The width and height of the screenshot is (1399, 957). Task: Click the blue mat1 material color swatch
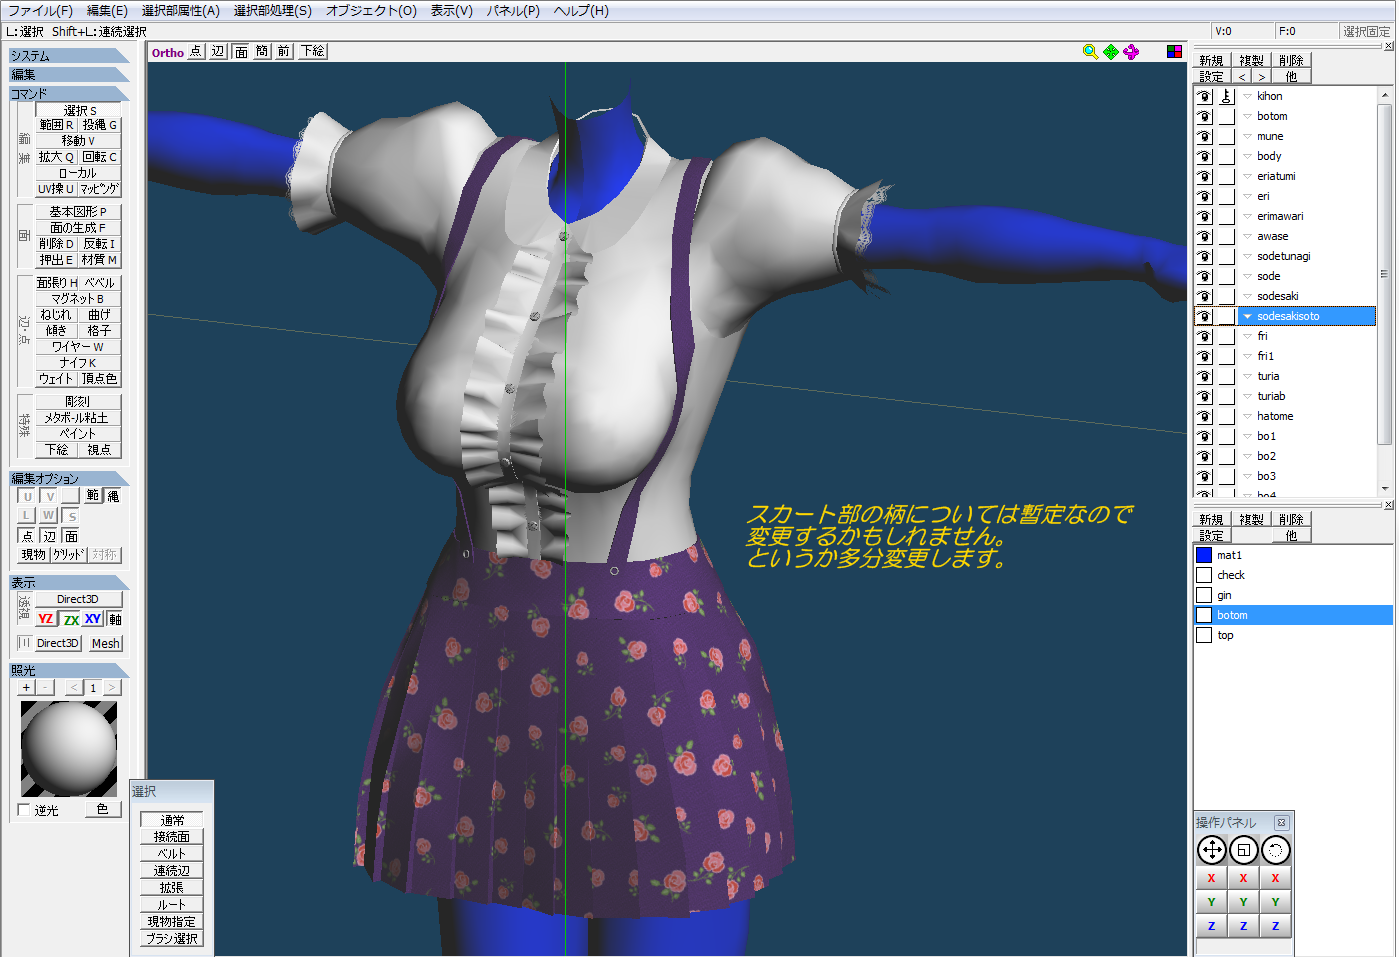1204,555
